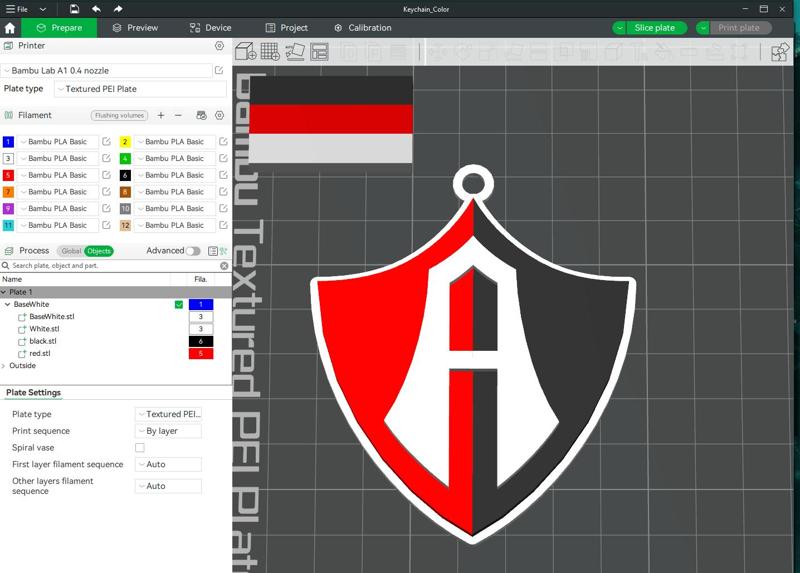The image size is (800, 573).
Task: Switch to the Calibration tab
Action: point(363,28)
